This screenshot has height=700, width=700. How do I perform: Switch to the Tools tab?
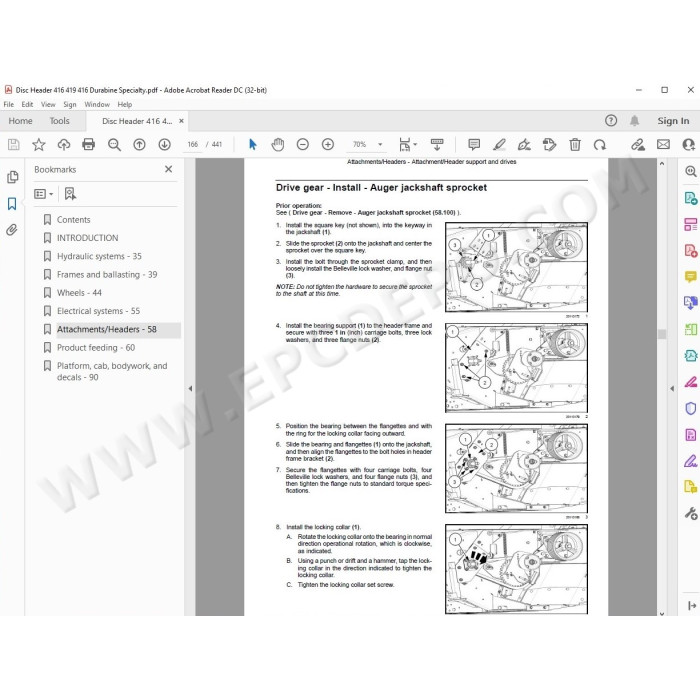[x=59, y=121]
